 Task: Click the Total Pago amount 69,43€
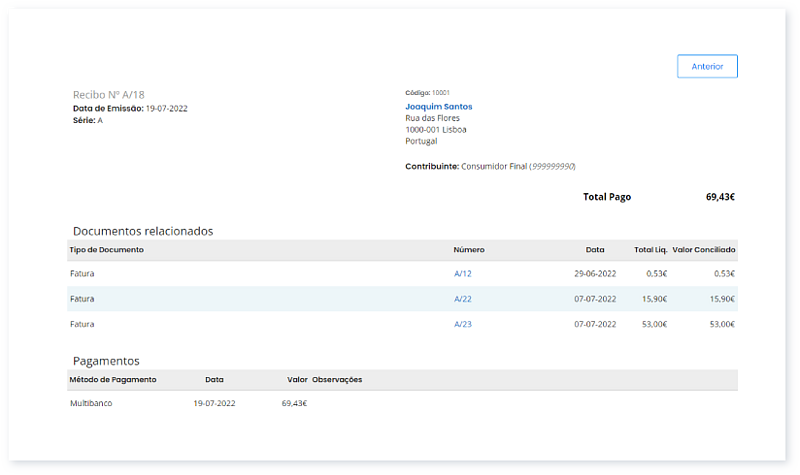point(719,197)
